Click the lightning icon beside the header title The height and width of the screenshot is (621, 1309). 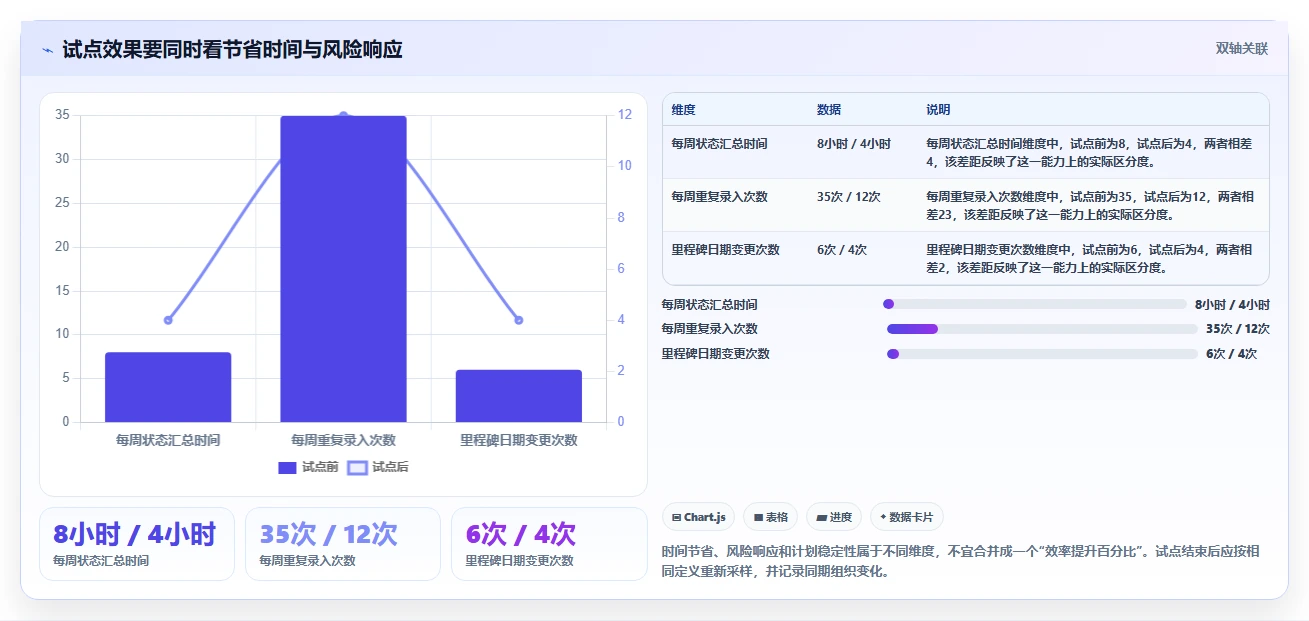click(x=48, y=50)
